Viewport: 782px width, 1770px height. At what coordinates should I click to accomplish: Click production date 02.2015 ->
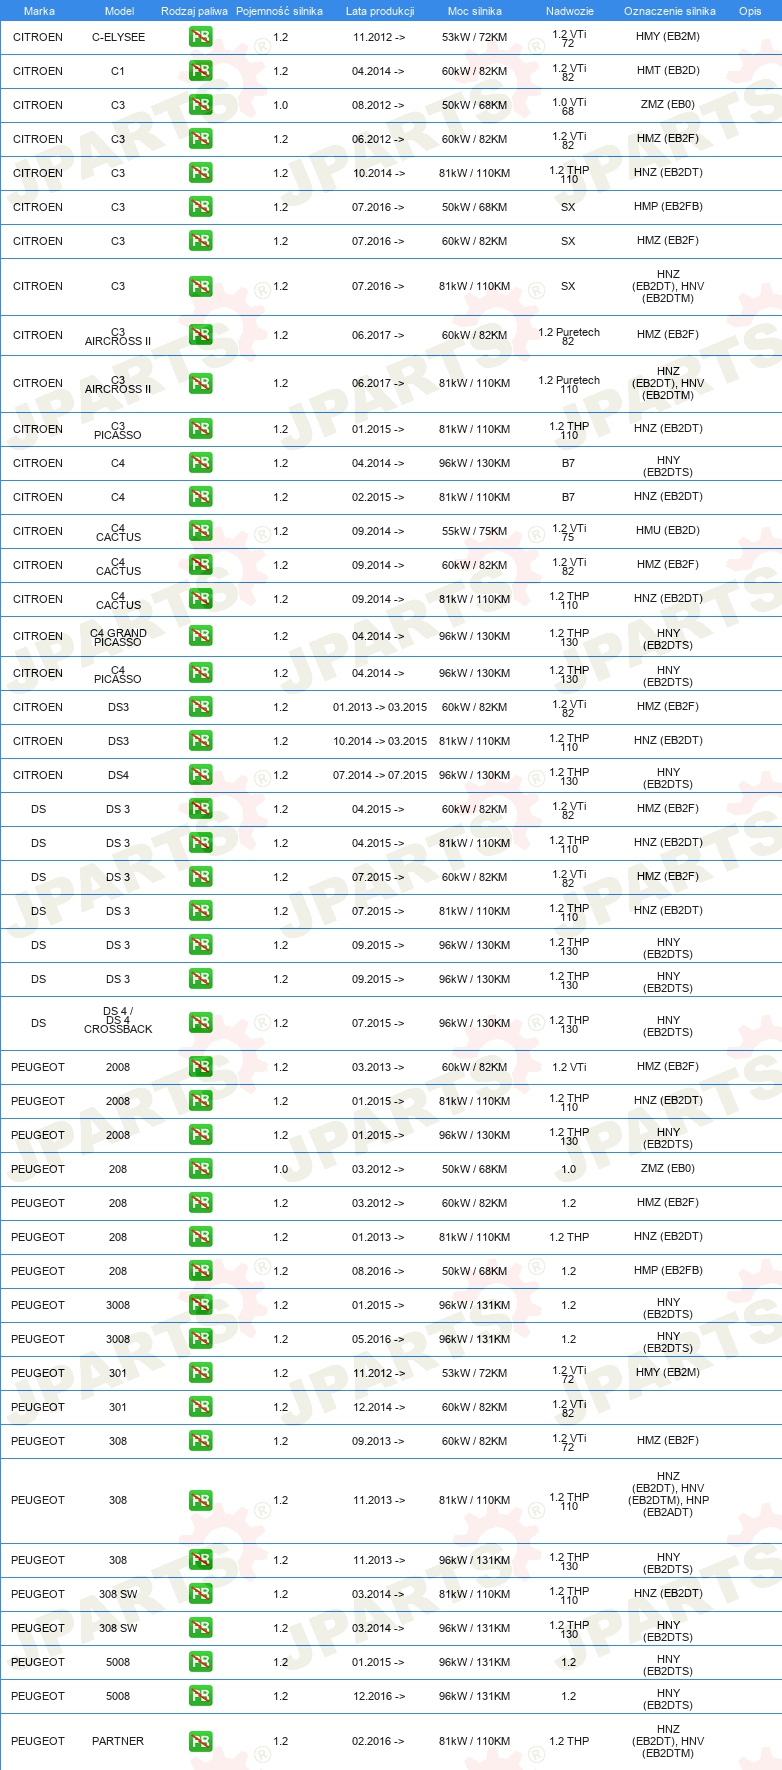[378, 497]
